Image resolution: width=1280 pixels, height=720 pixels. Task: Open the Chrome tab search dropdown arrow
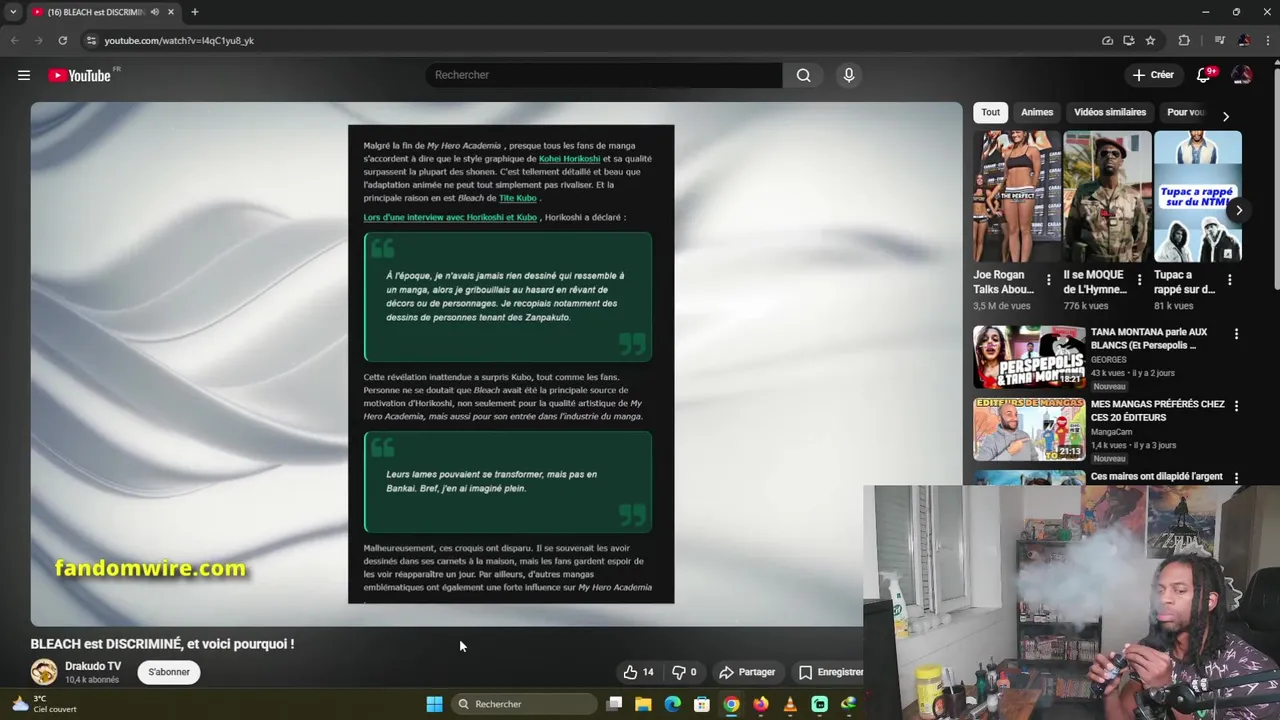[x=13, y=12]
